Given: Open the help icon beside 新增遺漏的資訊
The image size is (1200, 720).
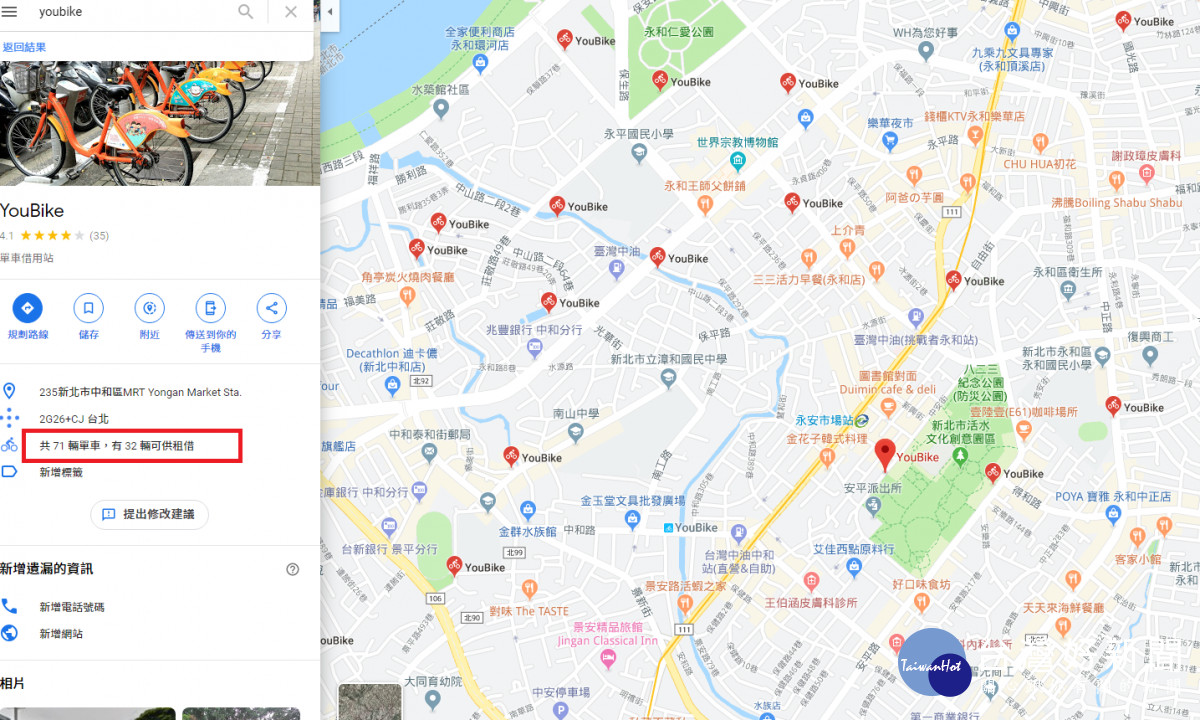Looking at the screenshot, I should [292, 569].
